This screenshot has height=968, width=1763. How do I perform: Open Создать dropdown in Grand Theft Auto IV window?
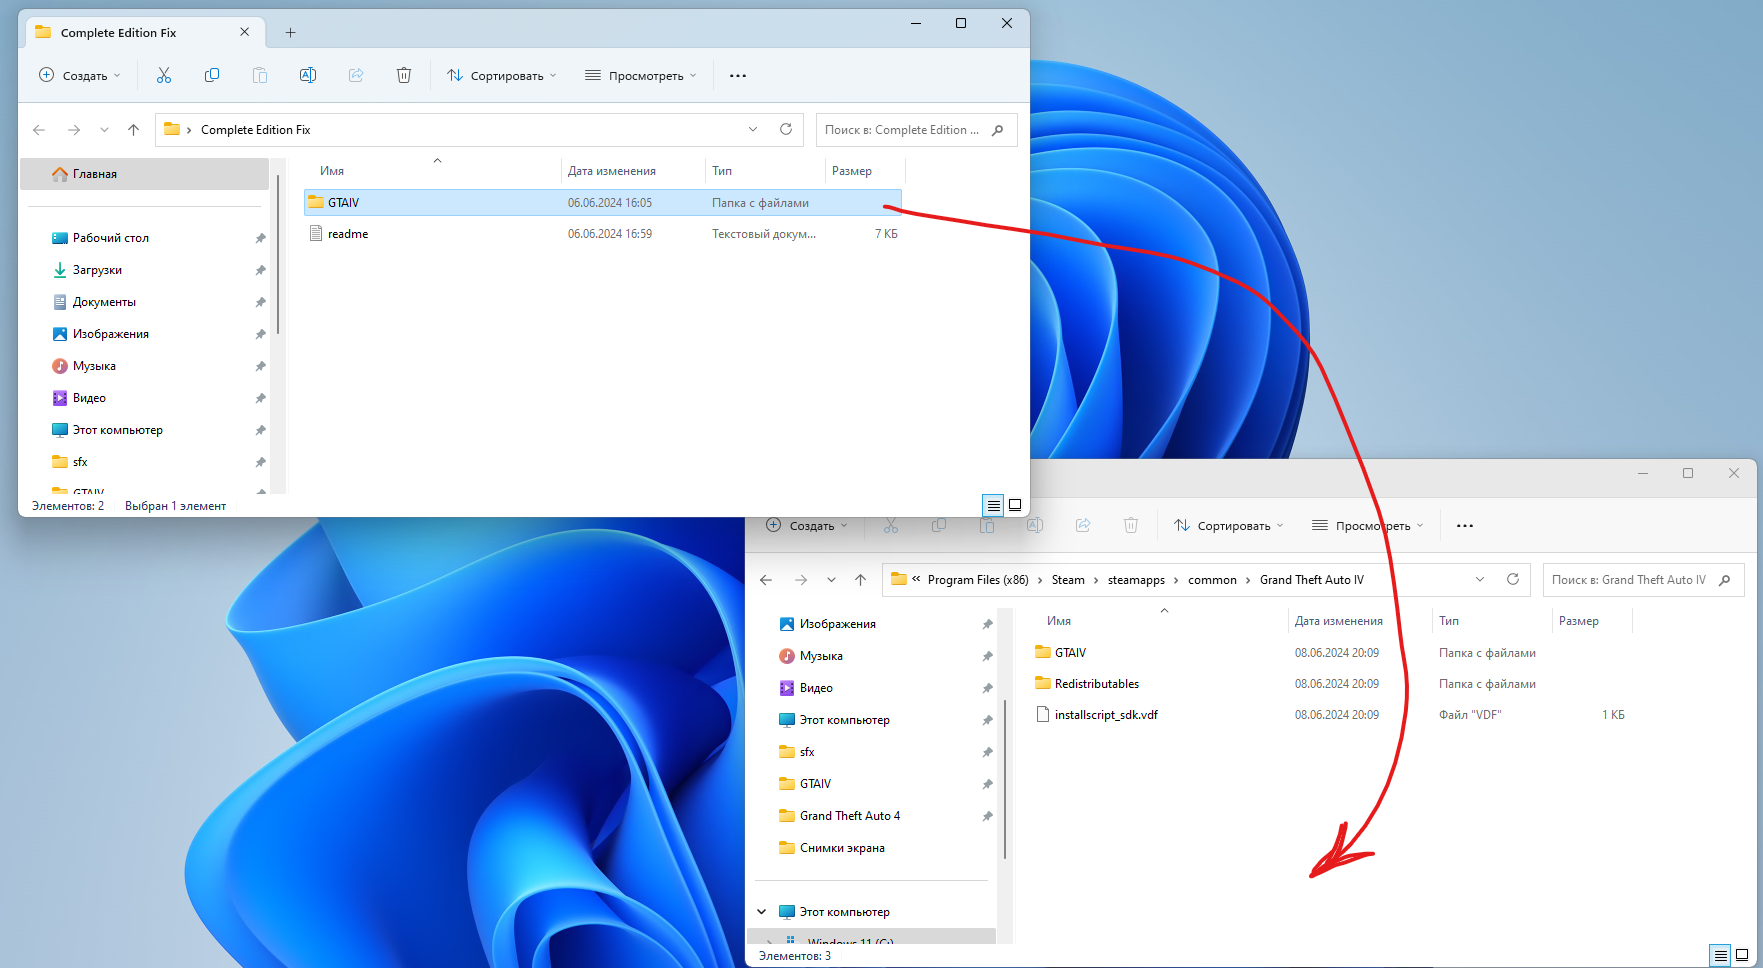point(806,526)
